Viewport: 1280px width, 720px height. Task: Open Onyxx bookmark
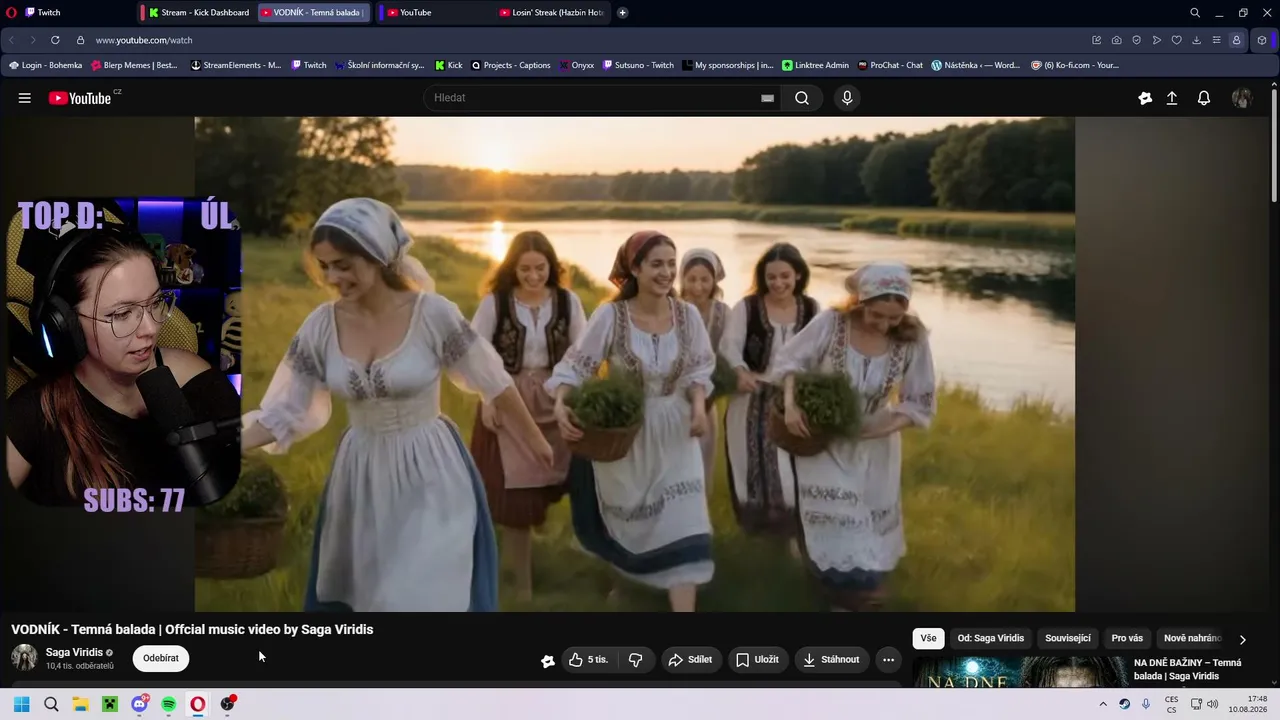(x=576, y=65)
